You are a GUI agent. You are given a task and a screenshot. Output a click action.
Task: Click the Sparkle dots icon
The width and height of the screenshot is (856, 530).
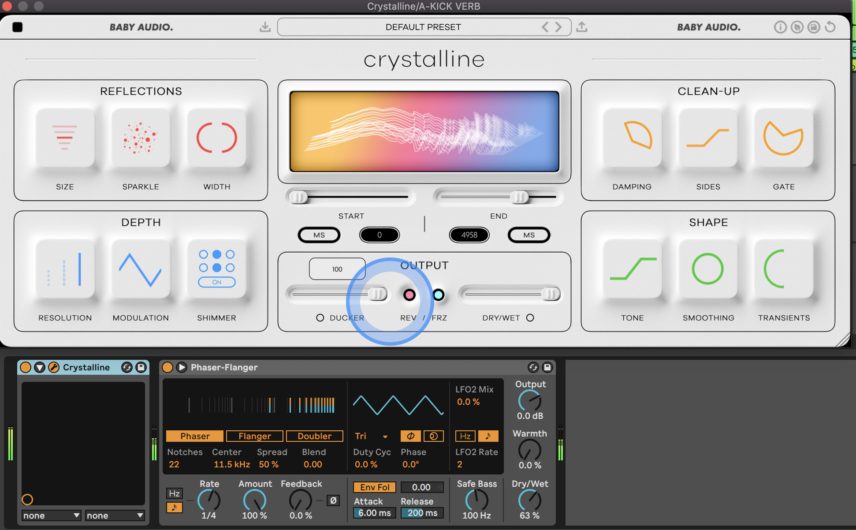click(x=140, y=138)
